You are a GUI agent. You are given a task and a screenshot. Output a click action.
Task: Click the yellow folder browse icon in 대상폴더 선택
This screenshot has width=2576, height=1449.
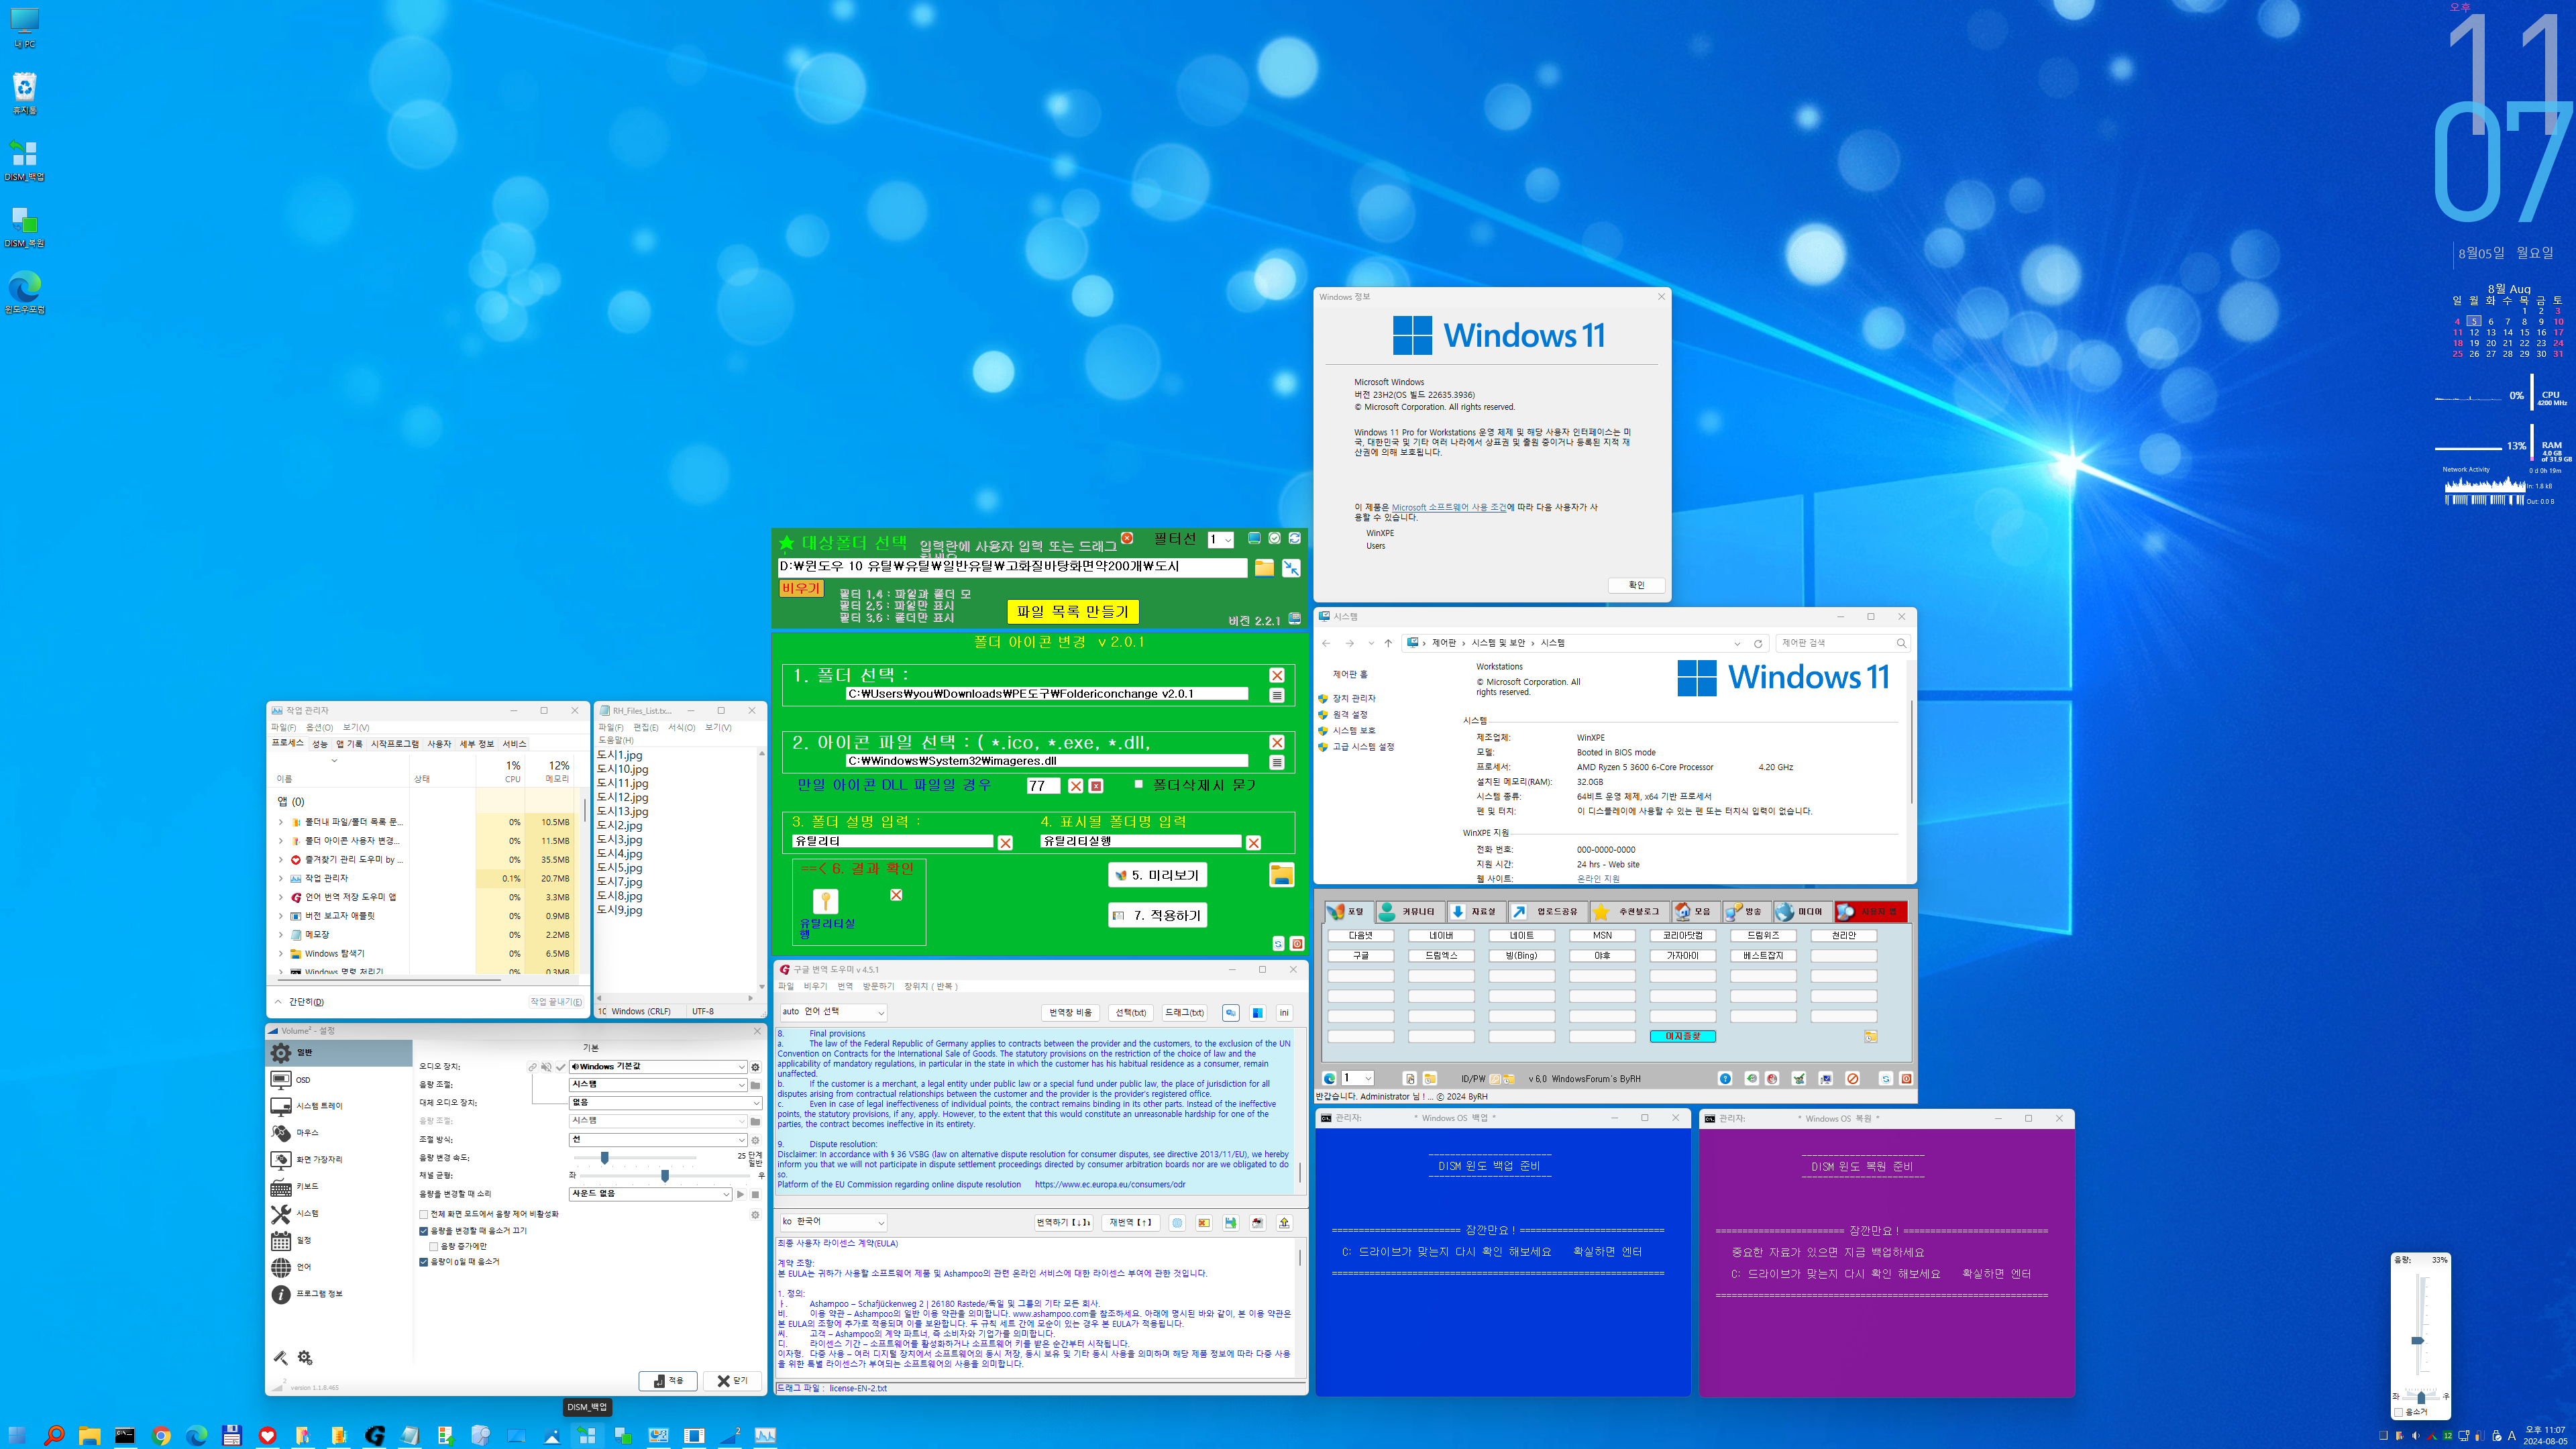1264,568
